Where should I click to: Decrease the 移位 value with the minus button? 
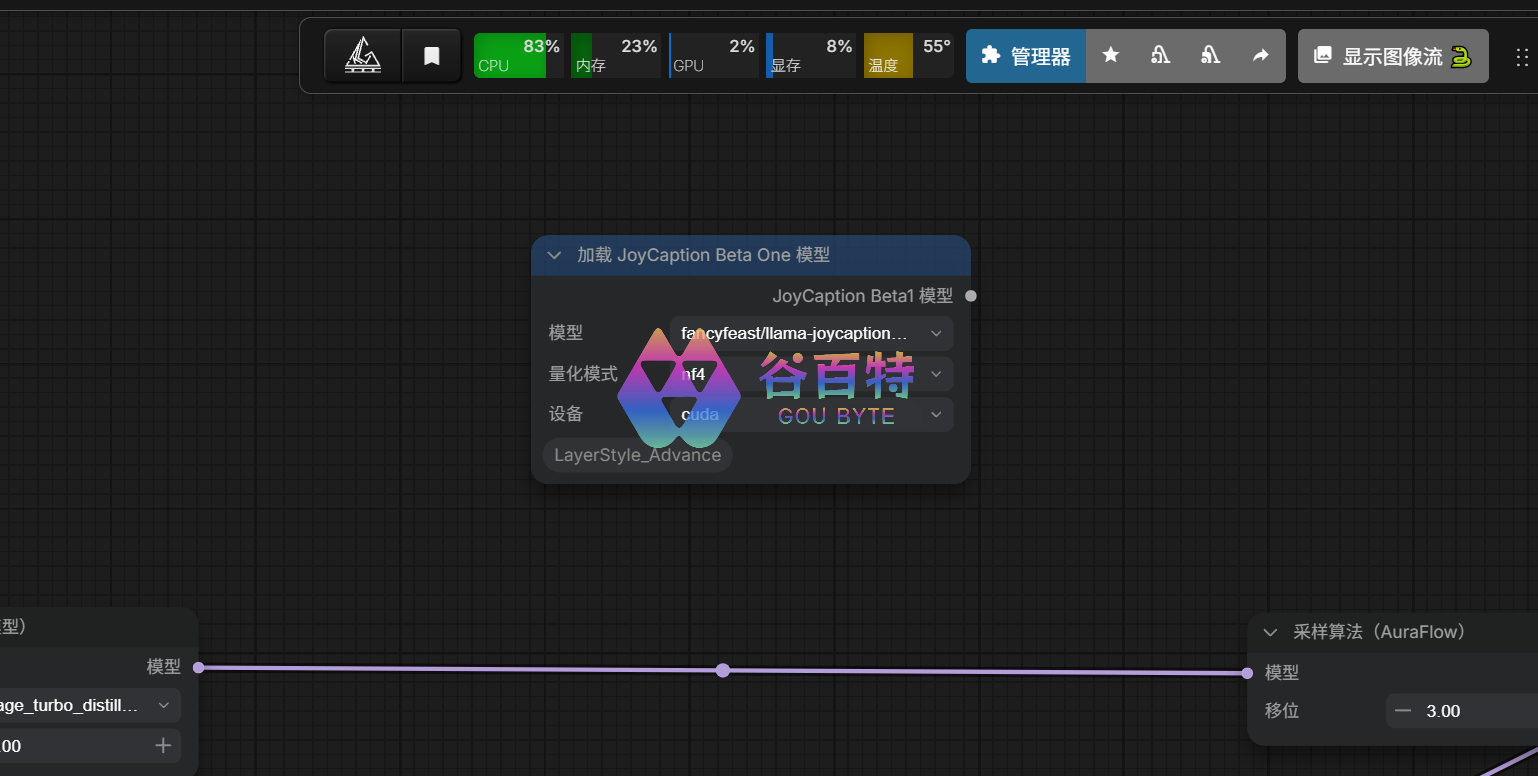[1403, 711]
